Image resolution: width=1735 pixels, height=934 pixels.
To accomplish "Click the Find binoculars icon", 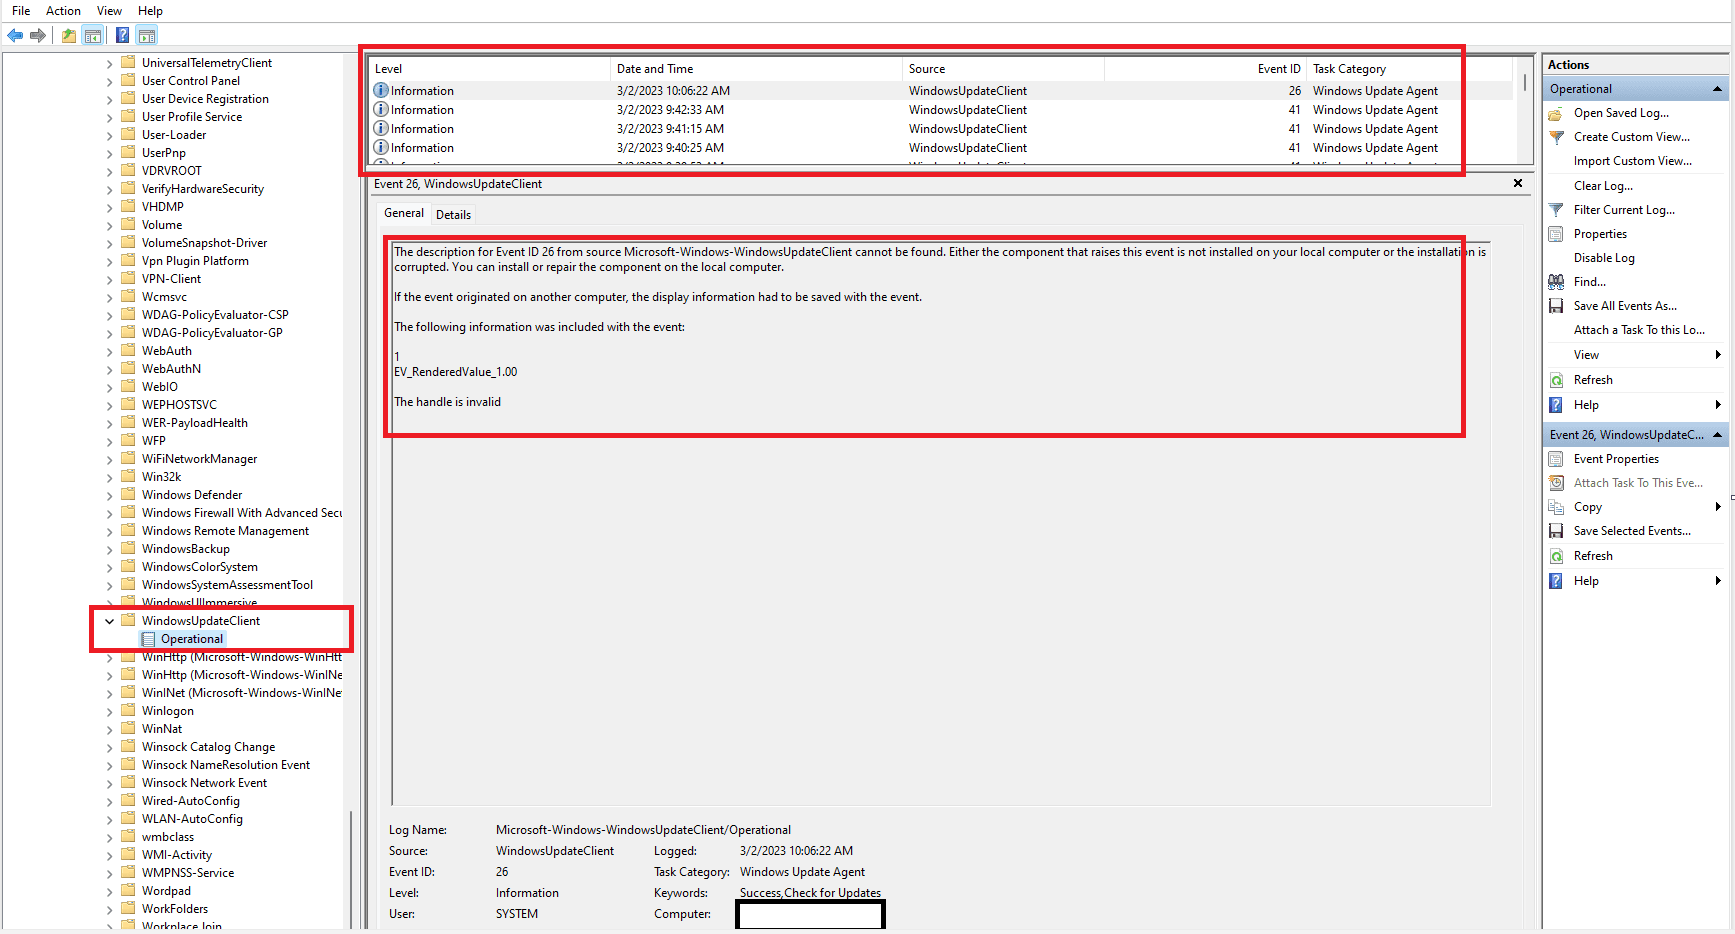I will pos(1556,282).
